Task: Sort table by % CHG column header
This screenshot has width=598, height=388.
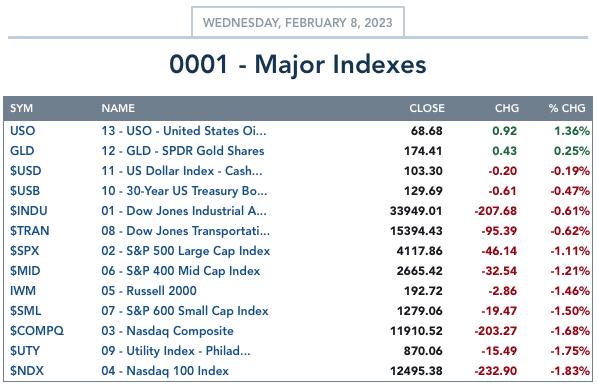Action: click(x=567, y=108)
